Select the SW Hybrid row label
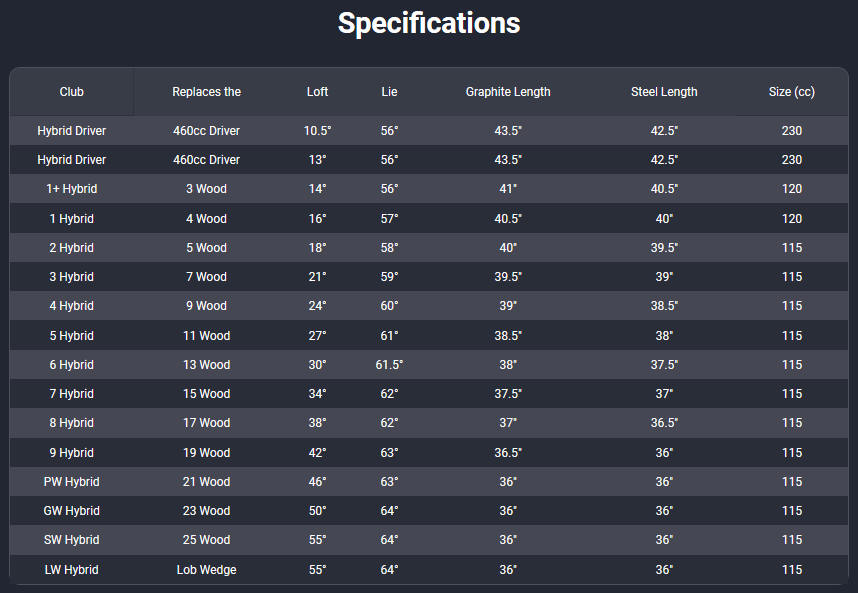858x593 pixels. point(71,540)
